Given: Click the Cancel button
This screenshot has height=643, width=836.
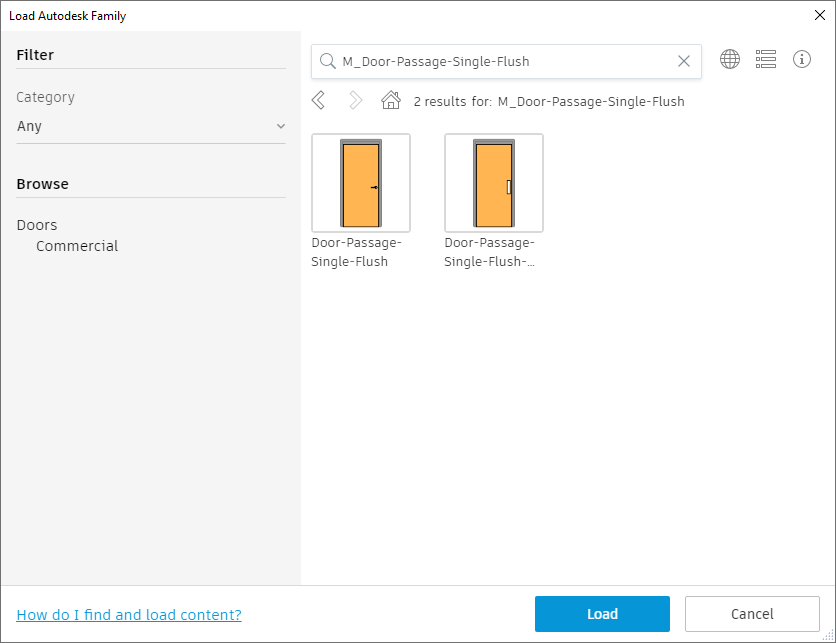Looking at the screenshot, I should pos(752,614).
